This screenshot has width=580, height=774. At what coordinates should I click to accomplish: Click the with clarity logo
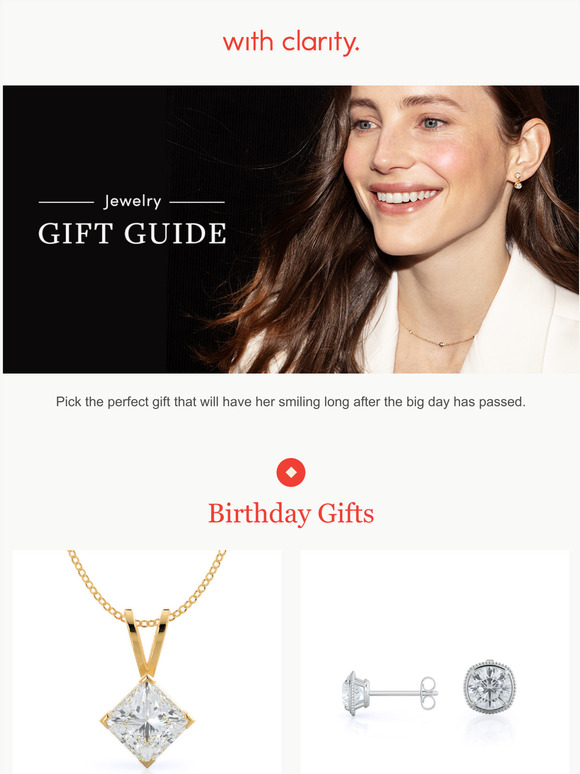tap(291, 42)
